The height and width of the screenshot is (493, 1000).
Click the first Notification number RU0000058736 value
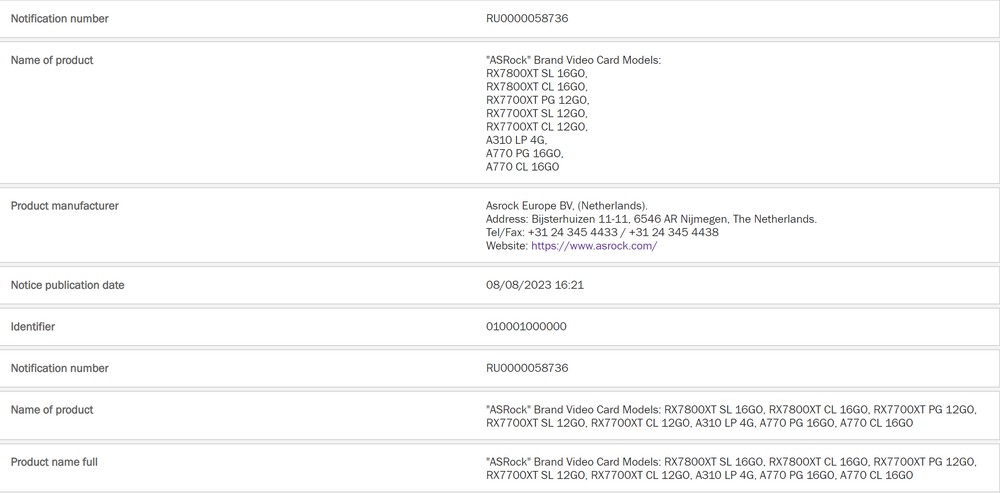pos(527,18)
